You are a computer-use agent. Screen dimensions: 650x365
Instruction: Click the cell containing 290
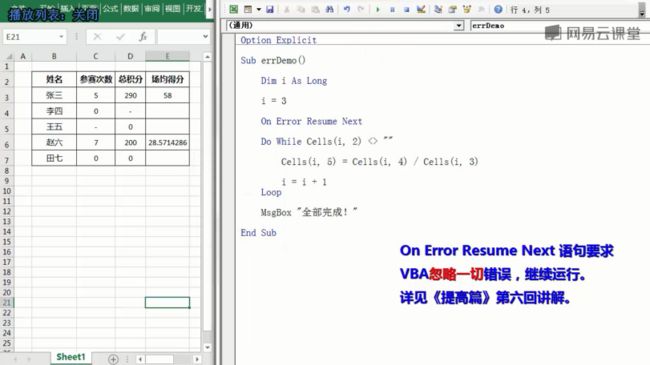pyautogui.click(x=130, y=95)
